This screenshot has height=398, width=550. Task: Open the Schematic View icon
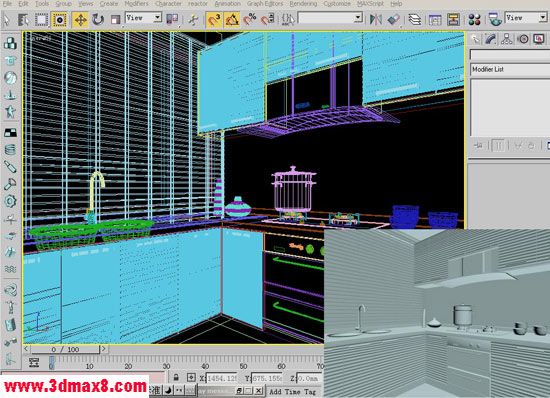point(453,20)
